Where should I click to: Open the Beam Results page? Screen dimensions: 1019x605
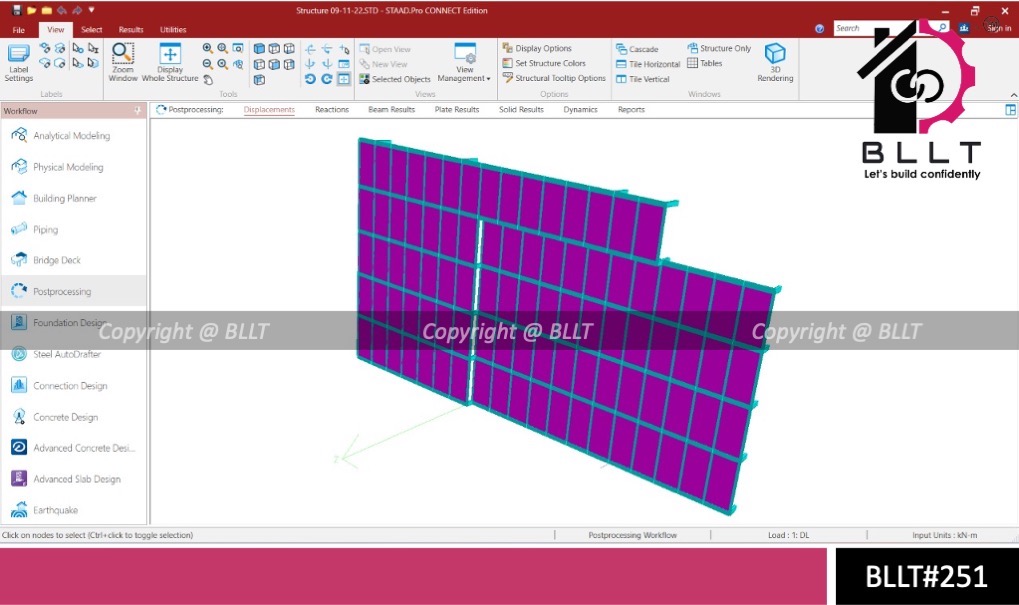pyautogui.click(x=391, y=110)
